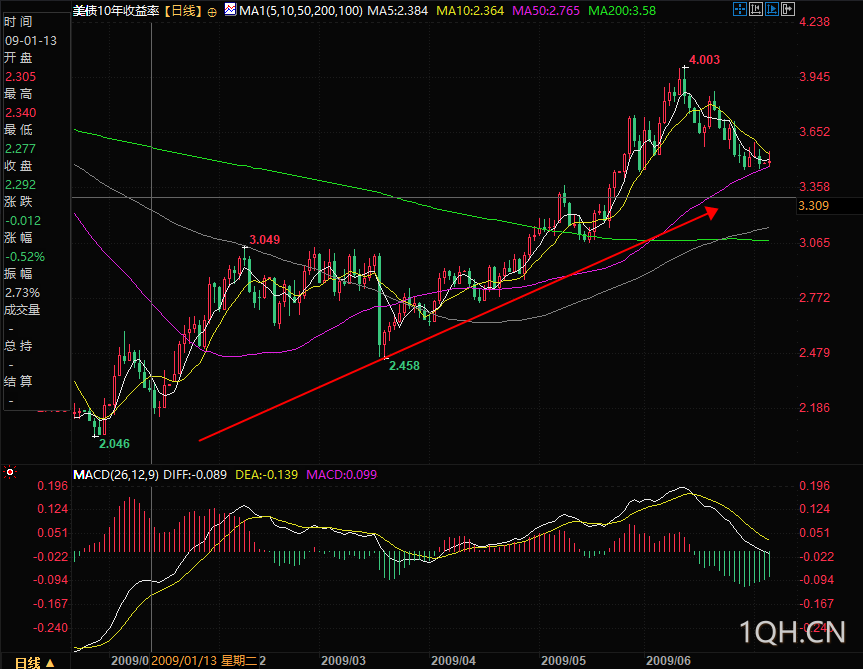Image resolution: width=863 pixels, height=669 pixels.
Task: Click the MA indicator chart icon
Action: point(230,10)
